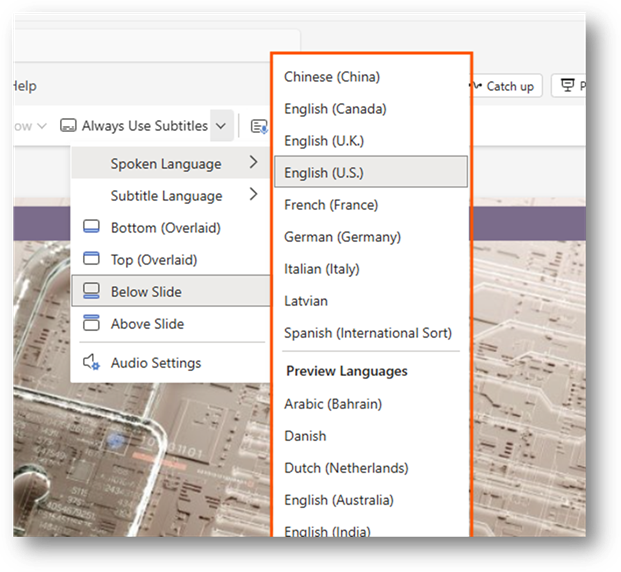Expand the Subtitle Language submenu arrow
The image size is (621, 572).
pyautogui.click(x=253, y=196)
